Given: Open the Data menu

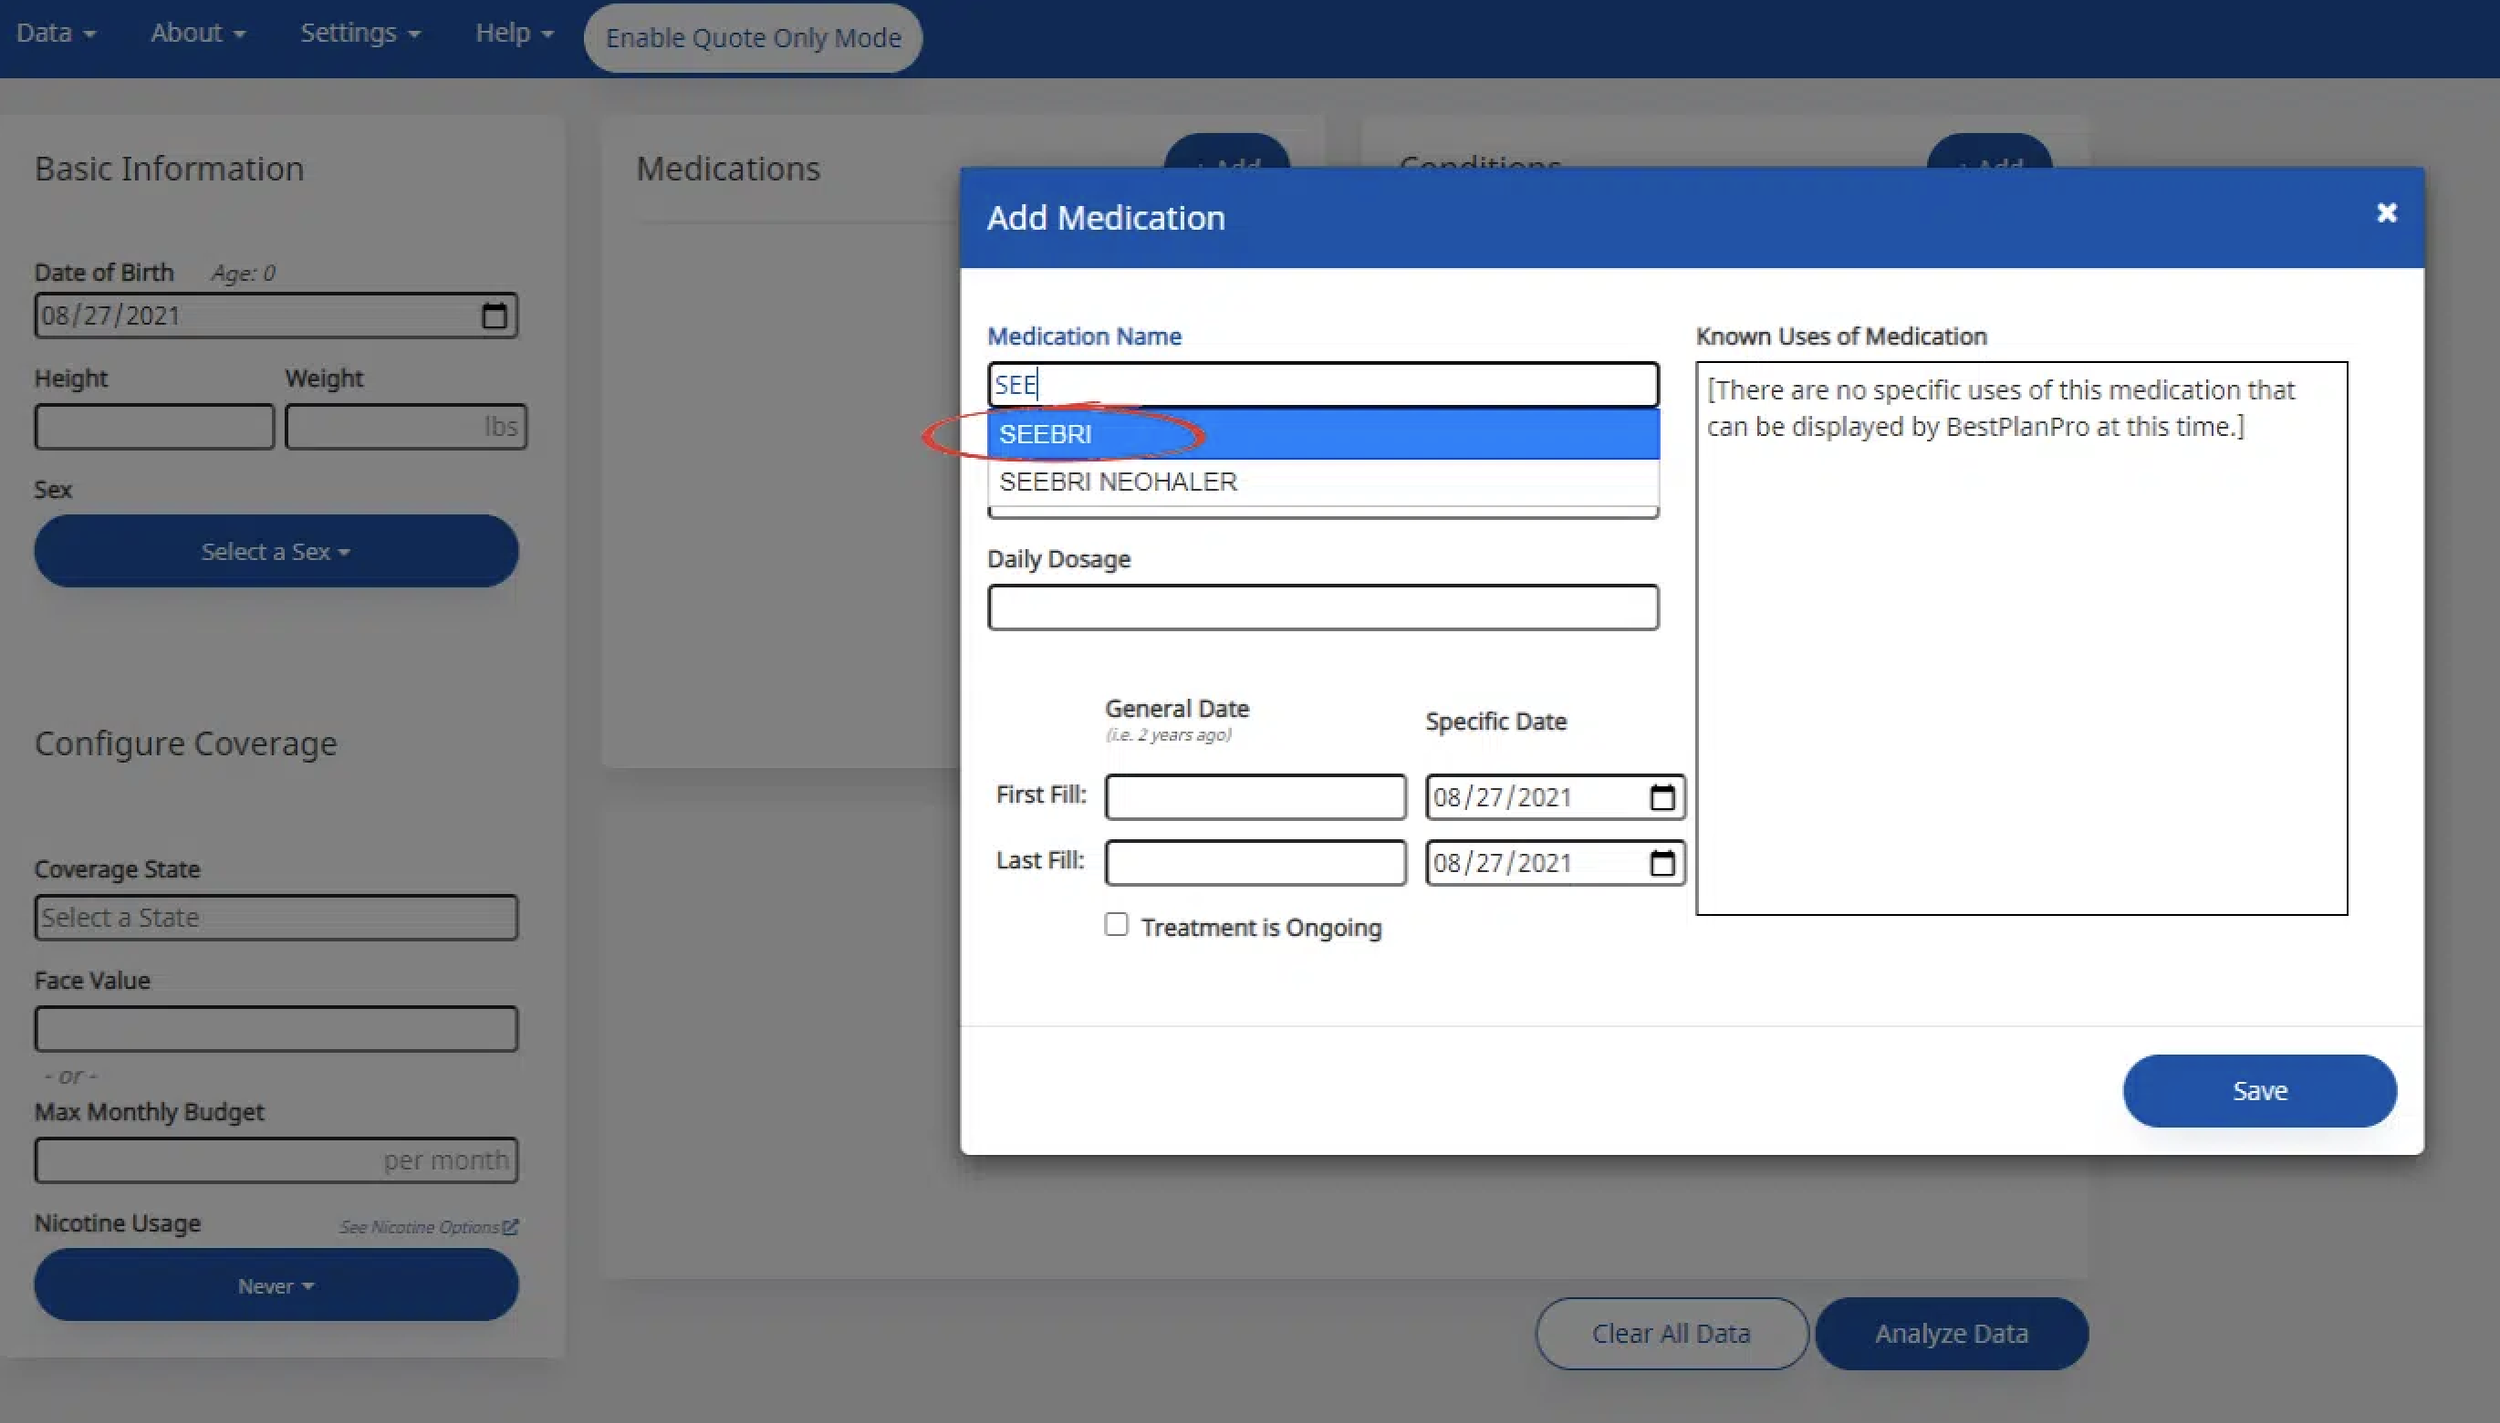Looking at the screenshot, I should (x=56, y=33).
